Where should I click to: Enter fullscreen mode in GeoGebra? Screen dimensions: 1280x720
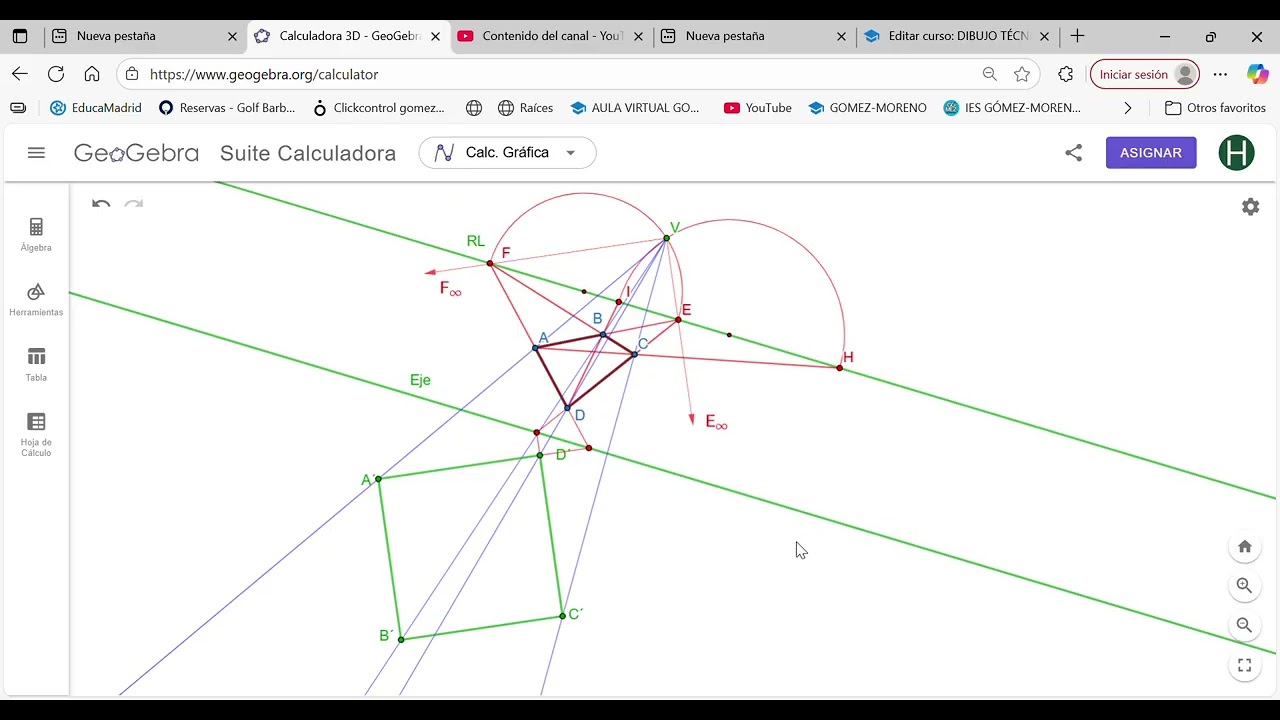click(1245, 665)
